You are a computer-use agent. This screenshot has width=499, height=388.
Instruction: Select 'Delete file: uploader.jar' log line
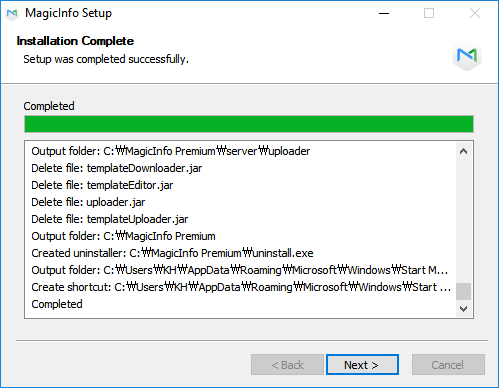click(88, 202)
